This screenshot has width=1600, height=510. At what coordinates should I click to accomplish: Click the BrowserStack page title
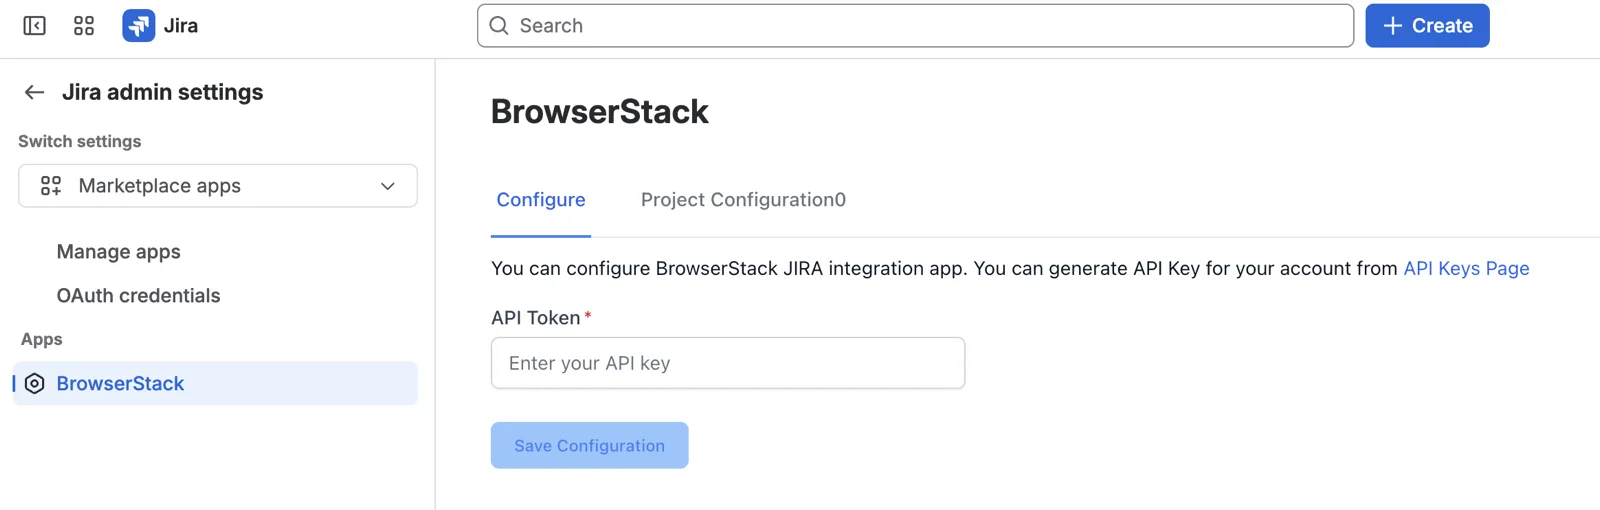[x=600, y=112]
